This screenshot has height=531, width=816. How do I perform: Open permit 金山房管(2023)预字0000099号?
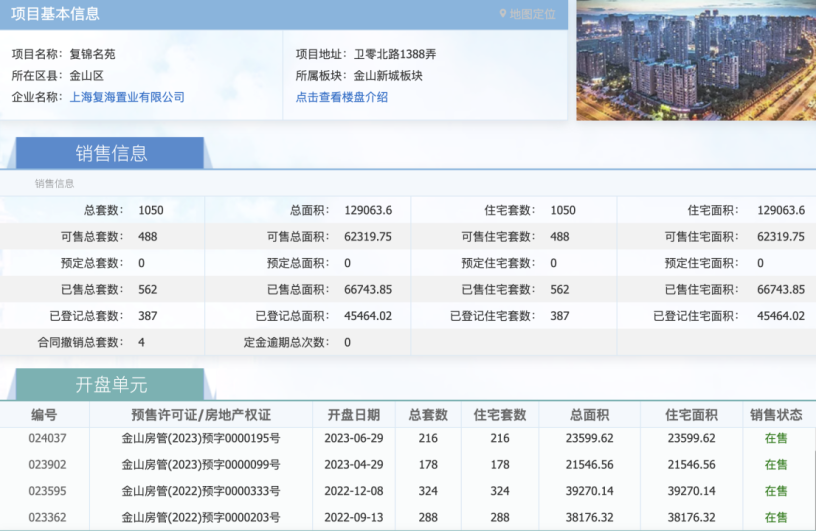coord(201,465)
